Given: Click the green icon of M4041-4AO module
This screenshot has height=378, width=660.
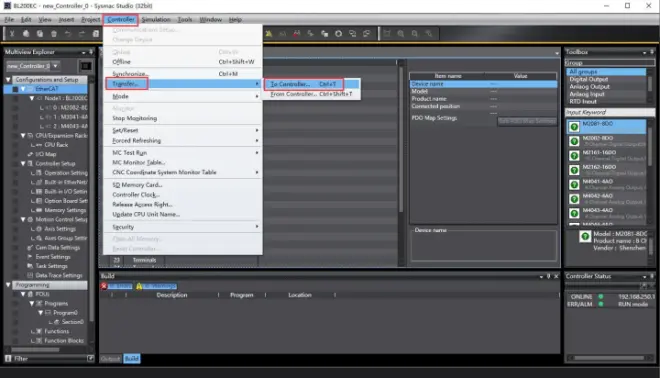Looking at the screenshot, I should click(574, 184).
